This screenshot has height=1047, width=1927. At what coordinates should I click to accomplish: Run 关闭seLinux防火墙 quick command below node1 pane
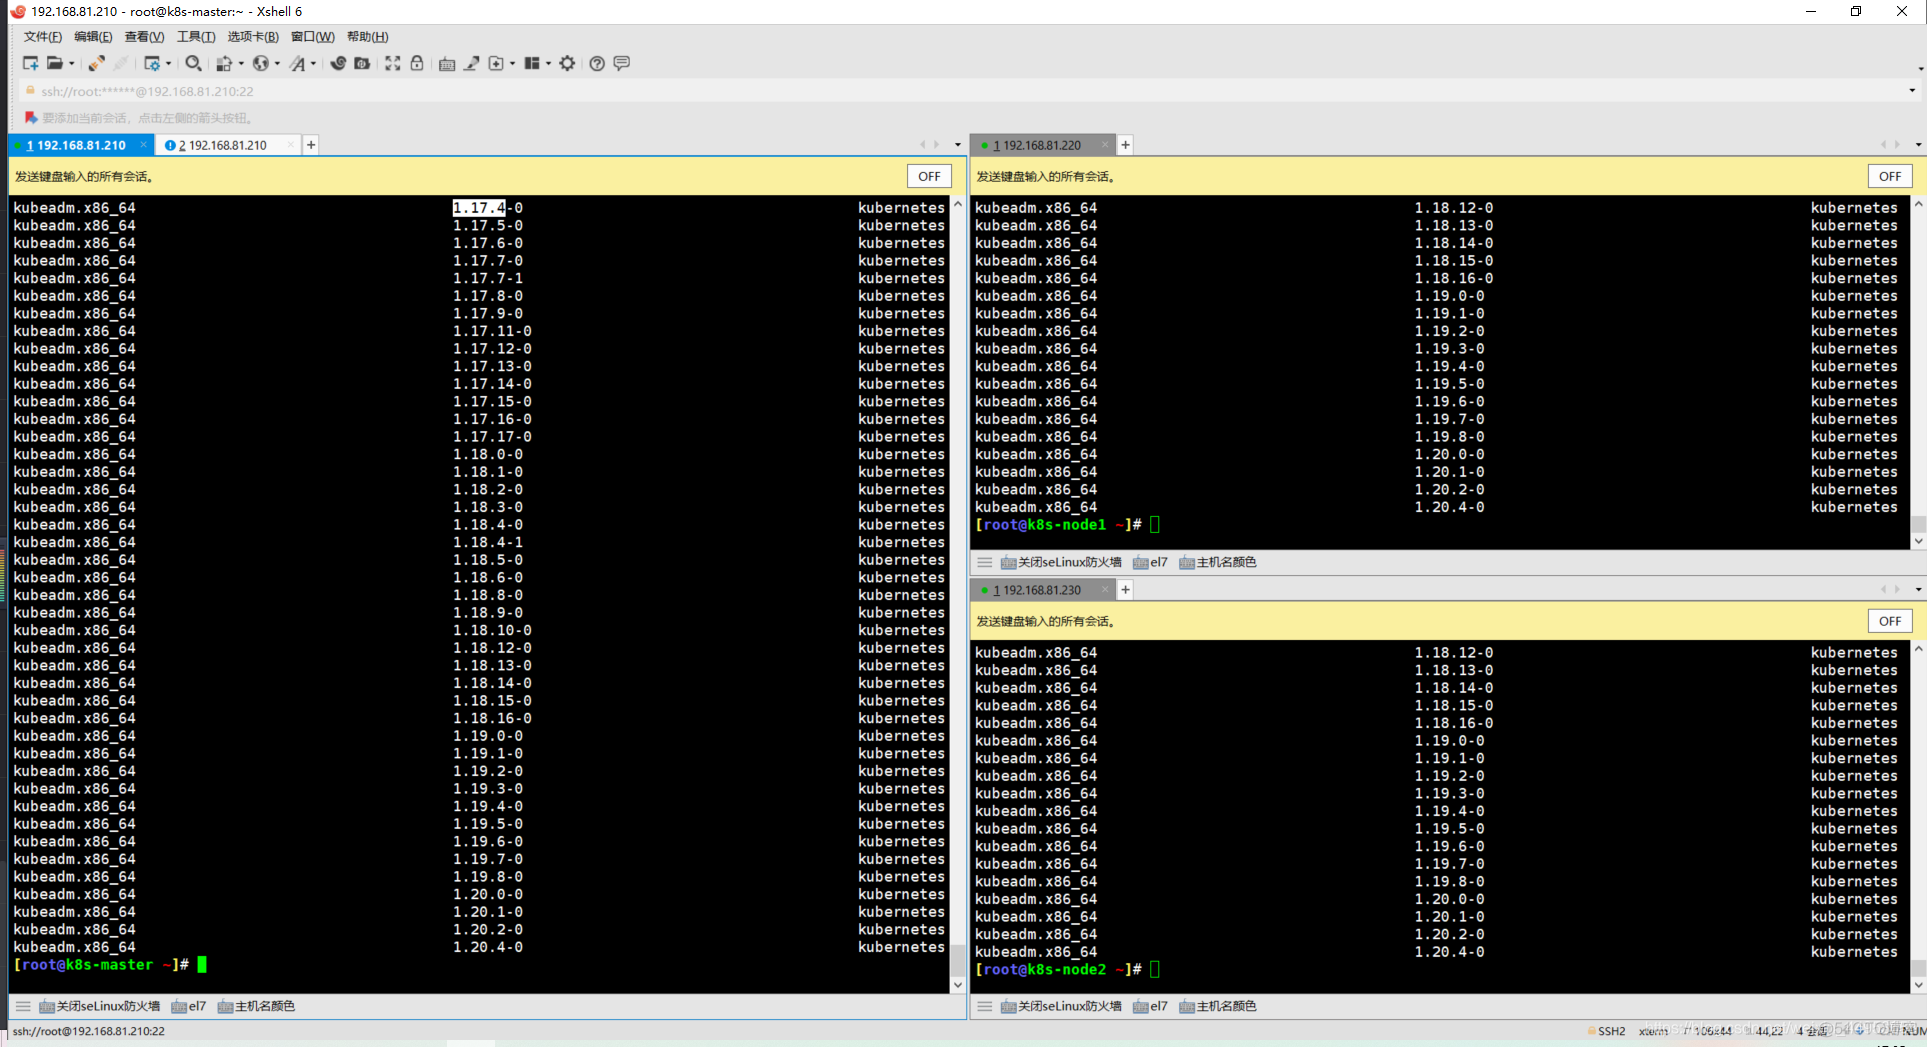pyautogui.click(x=1061, y=562)
